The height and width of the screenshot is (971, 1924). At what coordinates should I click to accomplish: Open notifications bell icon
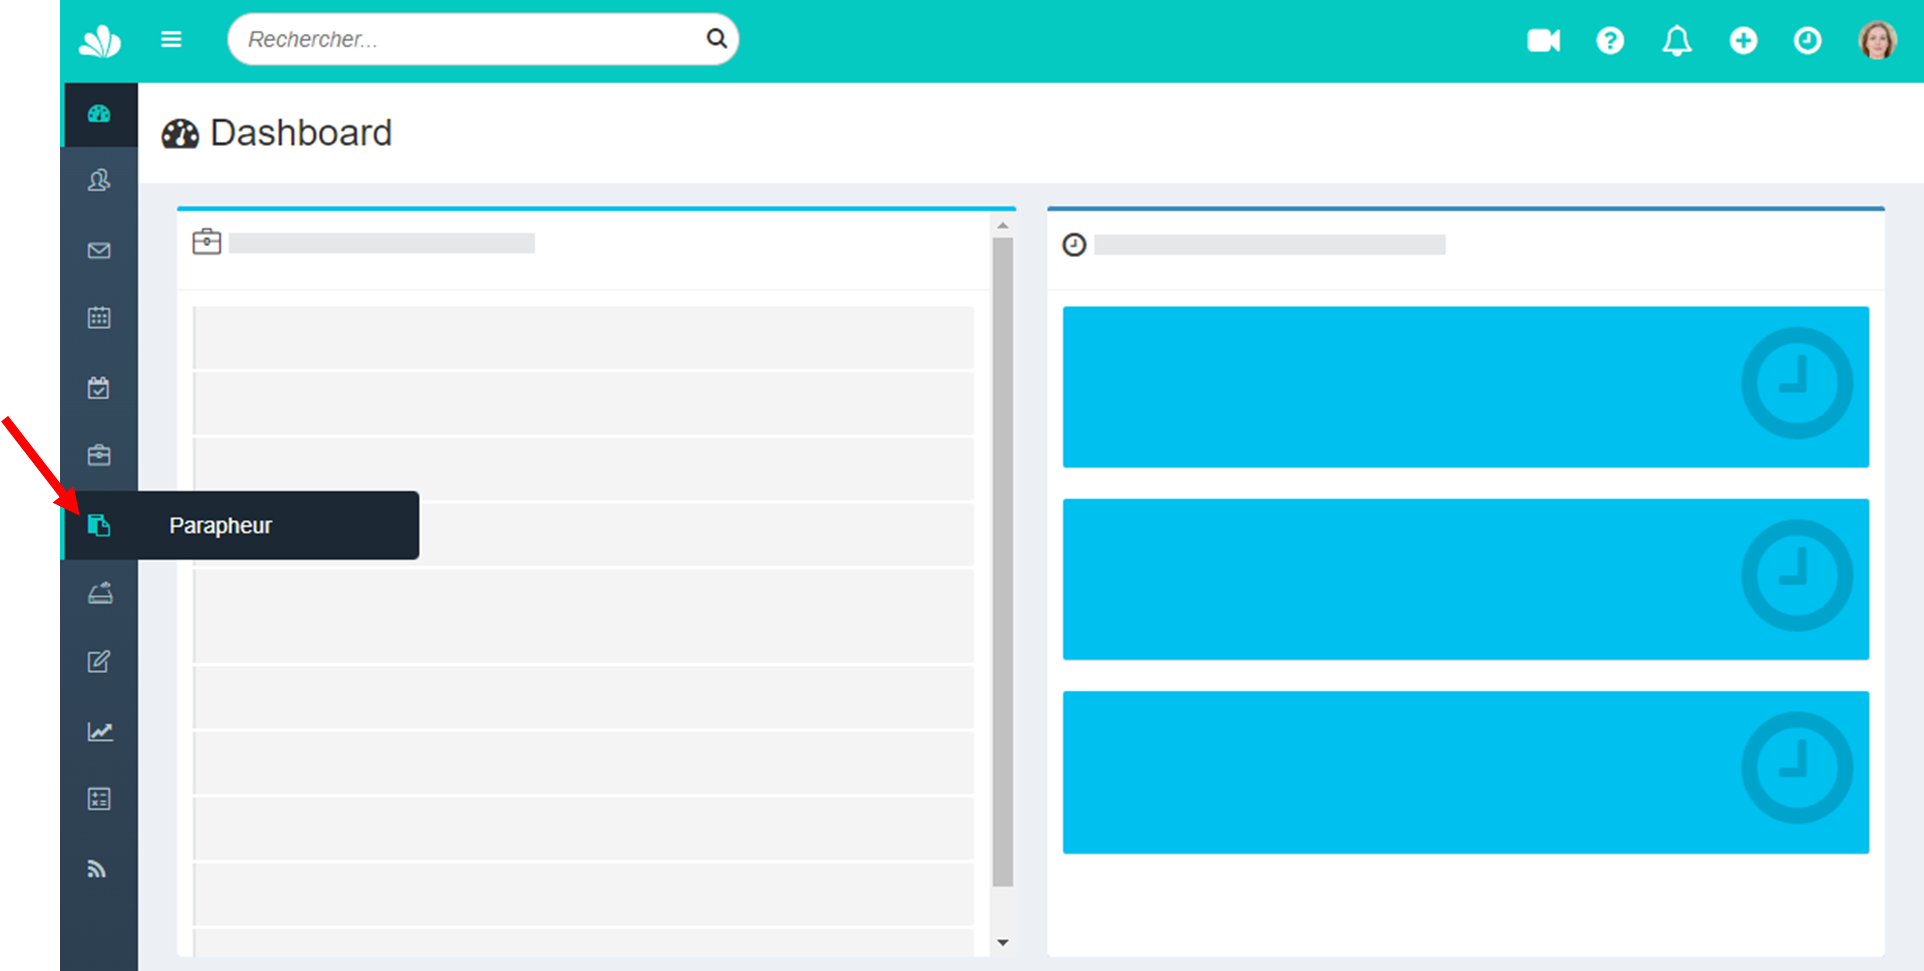[x=1677, y=40]
